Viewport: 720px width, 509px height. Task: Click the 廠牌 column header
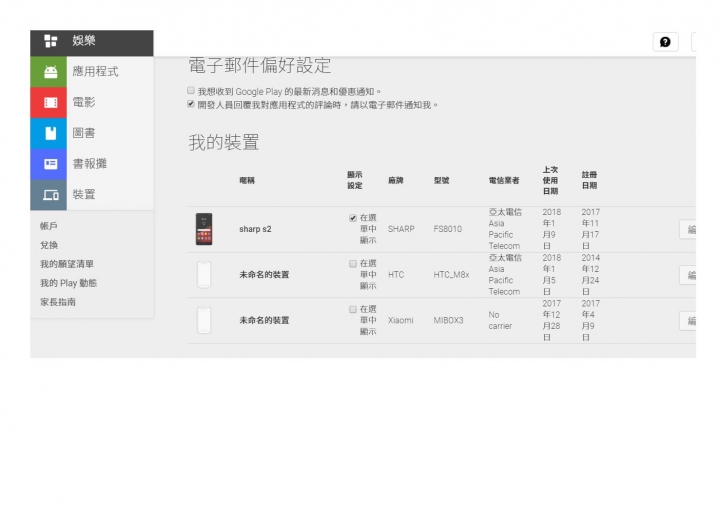396,181
